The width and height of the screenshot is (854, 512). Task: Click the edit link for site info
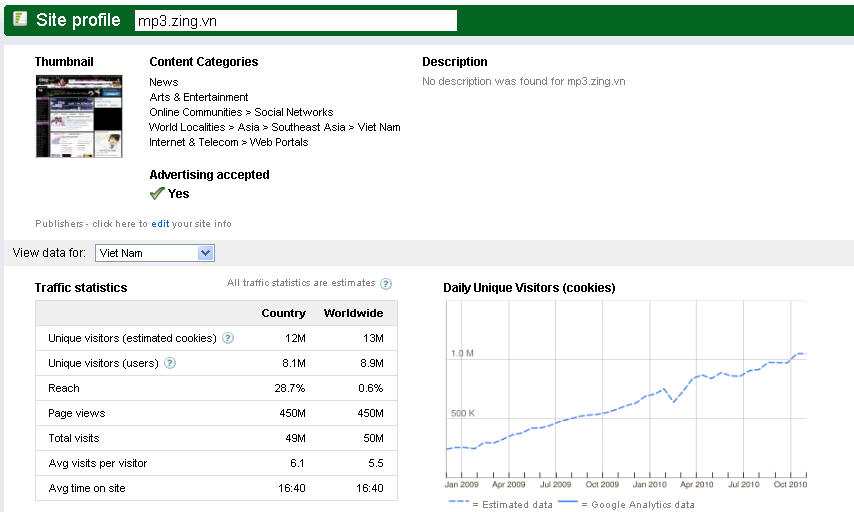160,224
